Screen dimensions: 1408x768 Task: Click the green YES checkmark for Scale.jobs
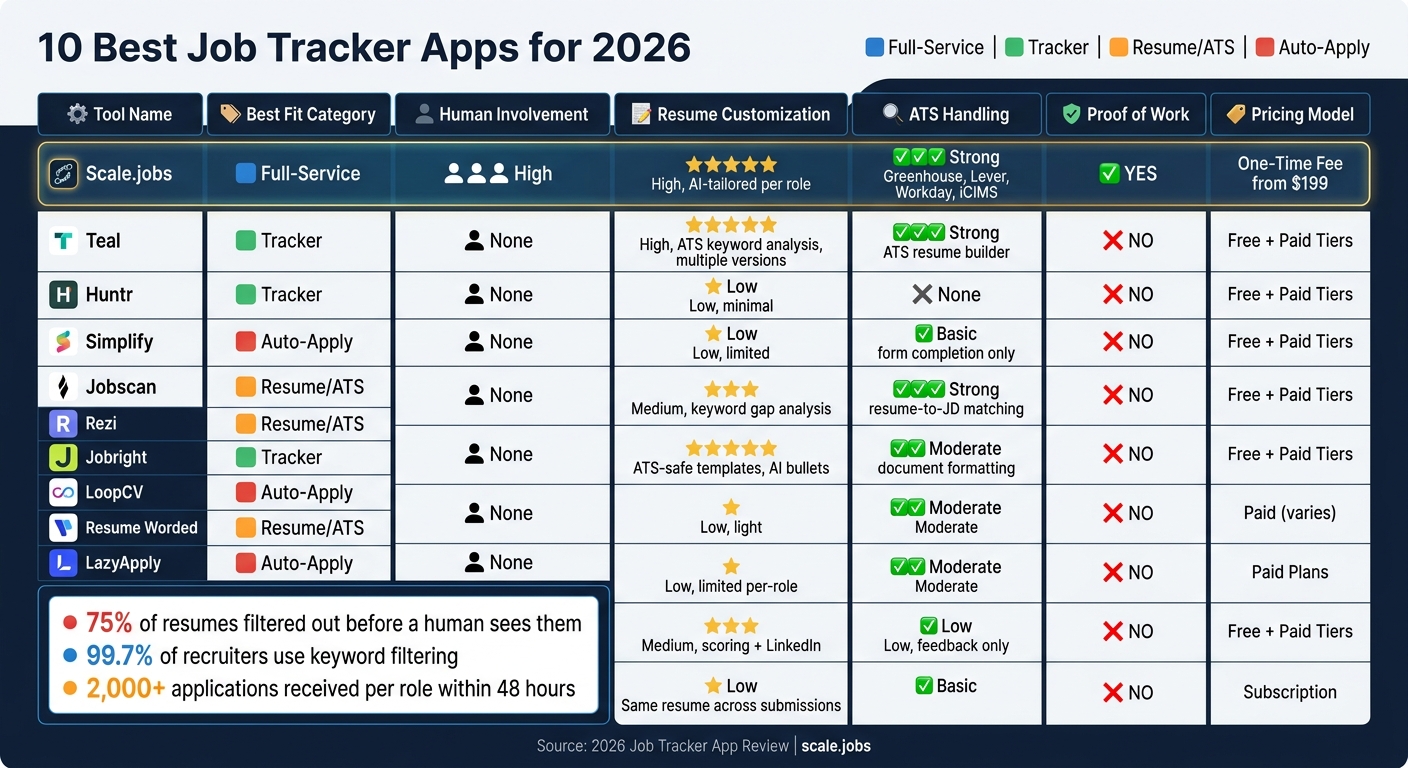tap(1108, 174)
